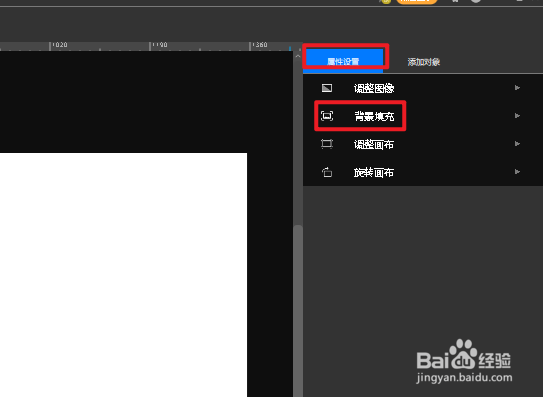Switch to the 属性设置 tab
The image size is (543, 397).
(x=343, y=61)
